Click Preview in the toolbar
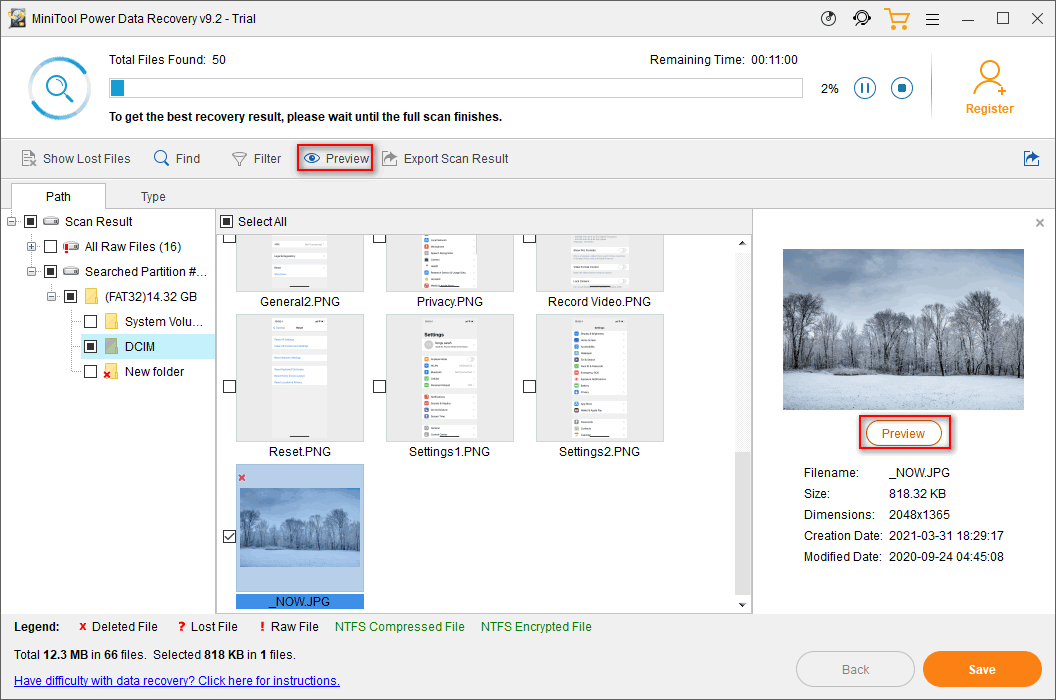The width and height of the screenshot is (1056, 700). point(336,158)
